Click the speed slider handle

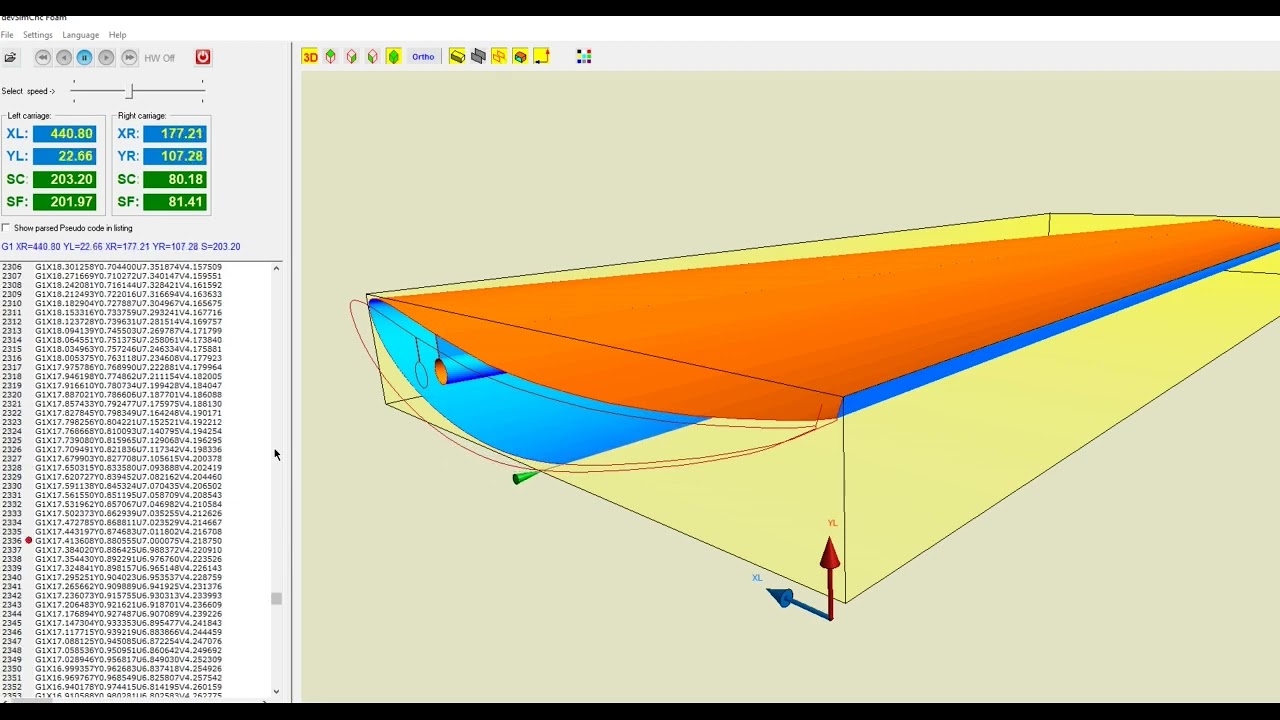130,91
